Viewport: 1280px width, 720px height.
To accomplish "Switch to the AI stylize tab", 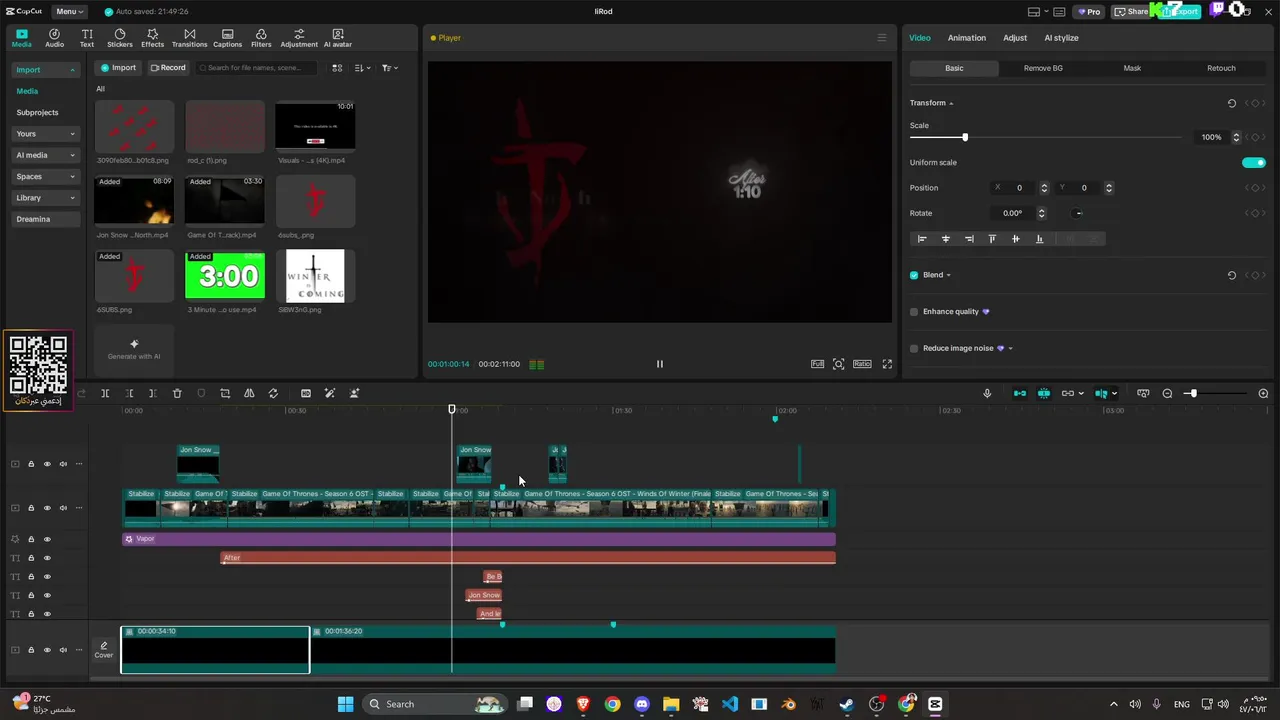I will coord(1061,38).
